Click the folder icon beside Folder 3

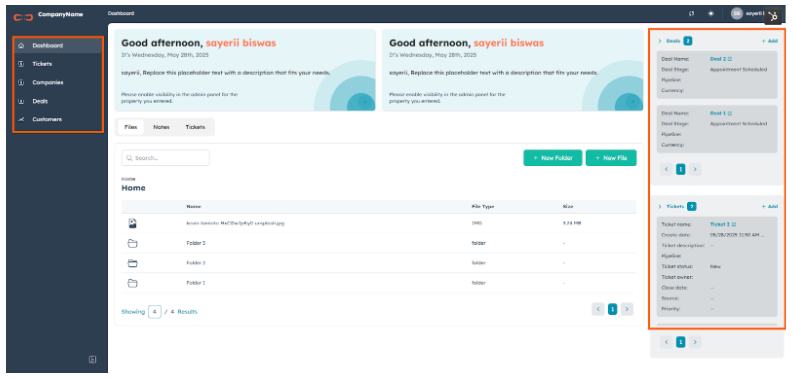coord(133,243)
